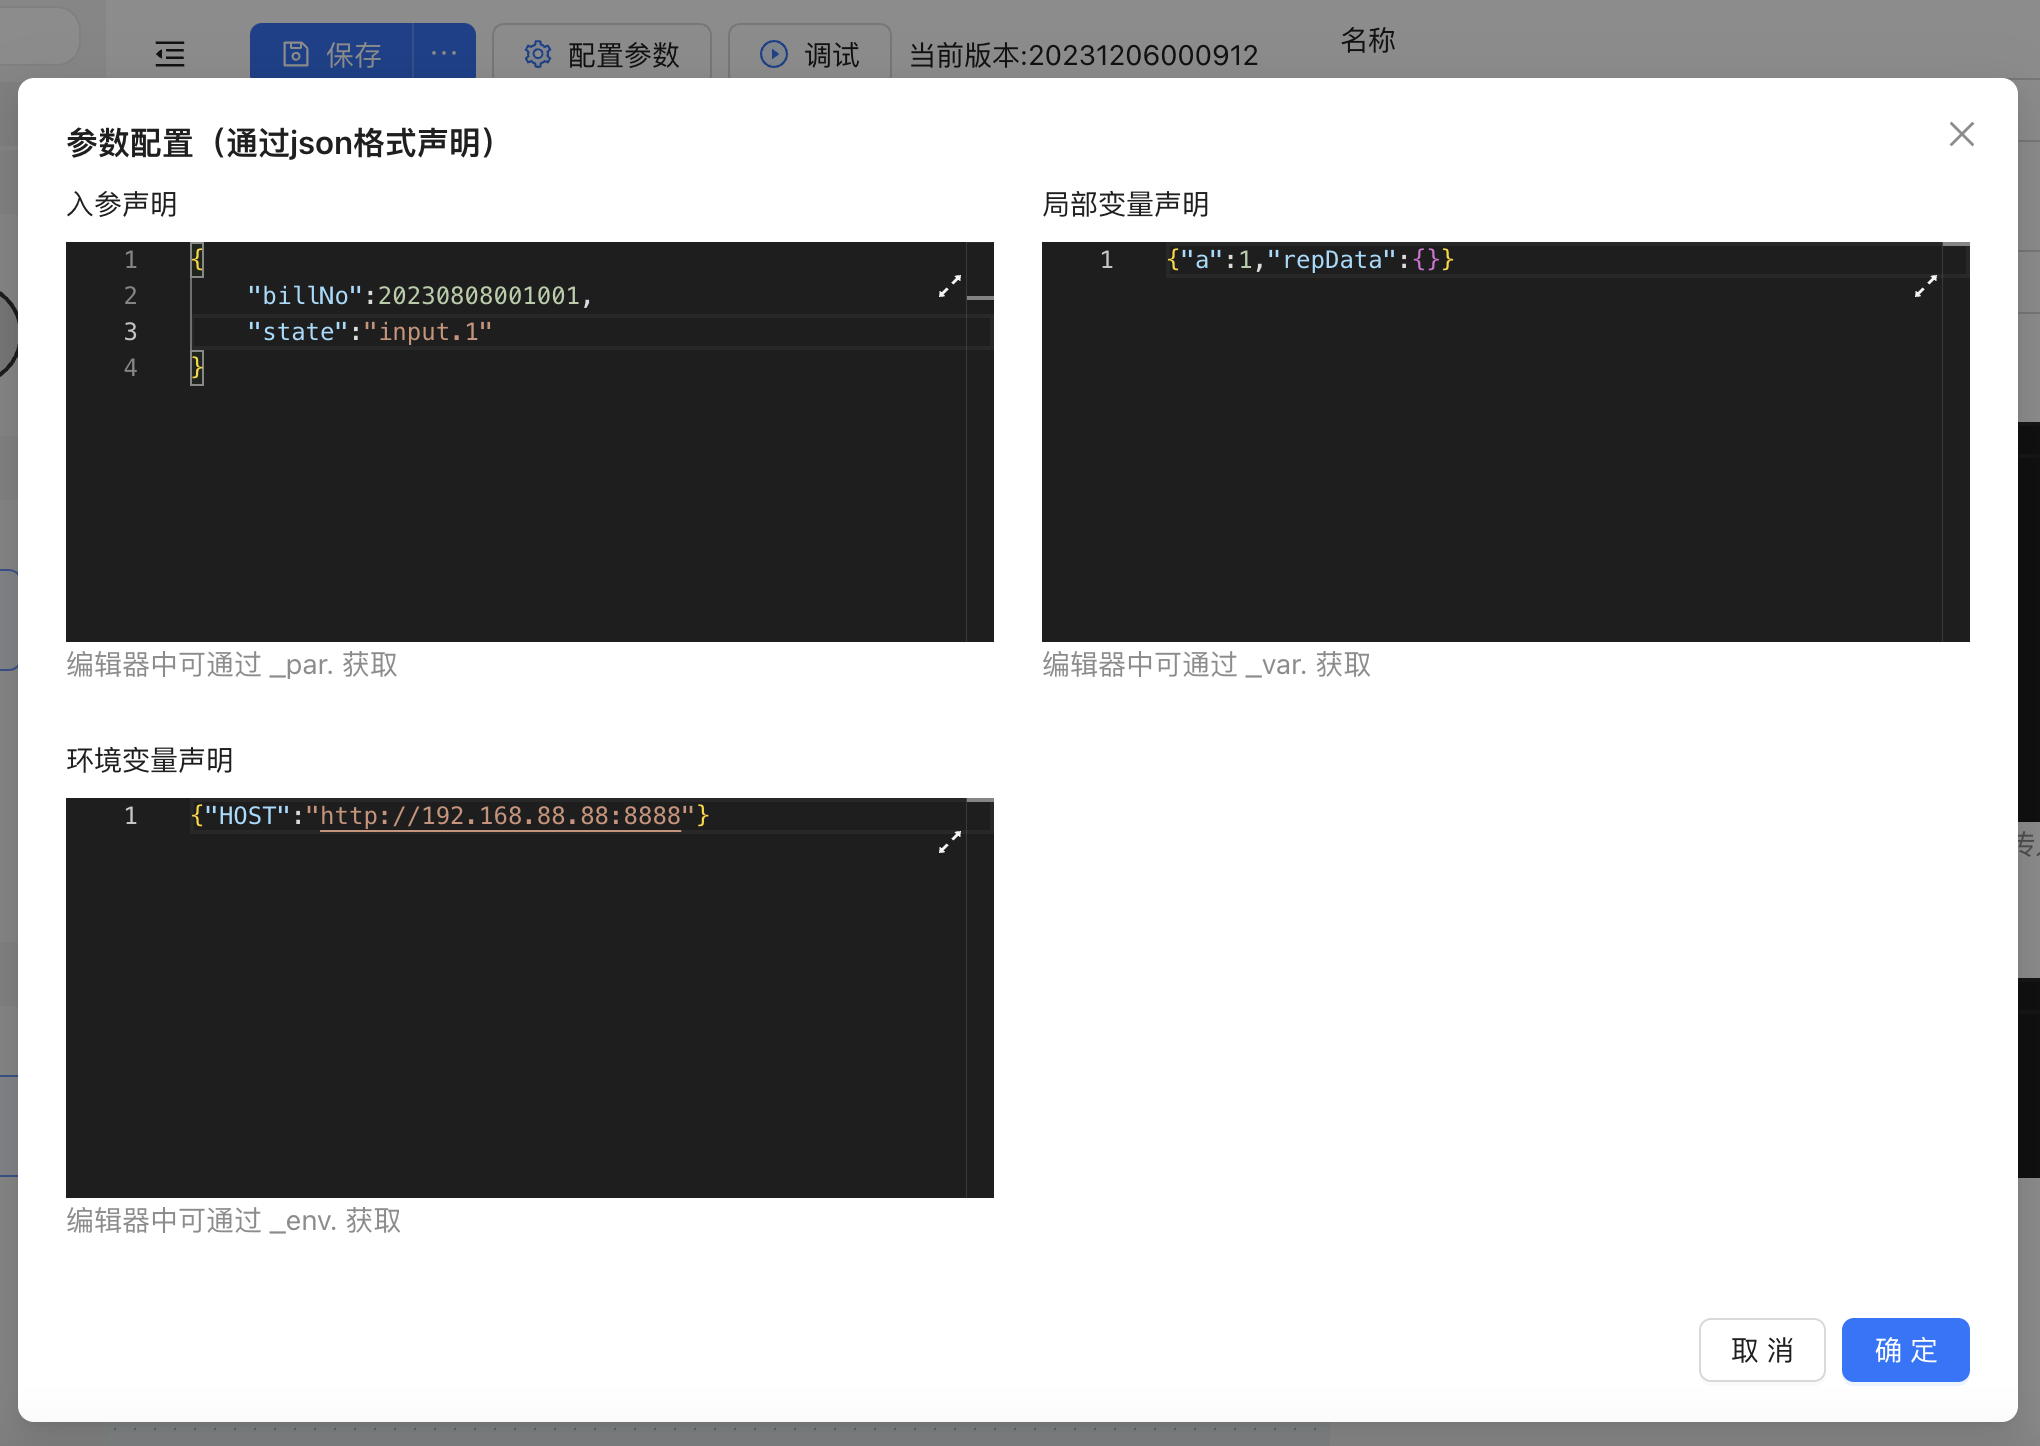Click into the 局部变量声明 JSON code line
The height and width of the screenshot is (1446, 2040).
[1310, 260]
